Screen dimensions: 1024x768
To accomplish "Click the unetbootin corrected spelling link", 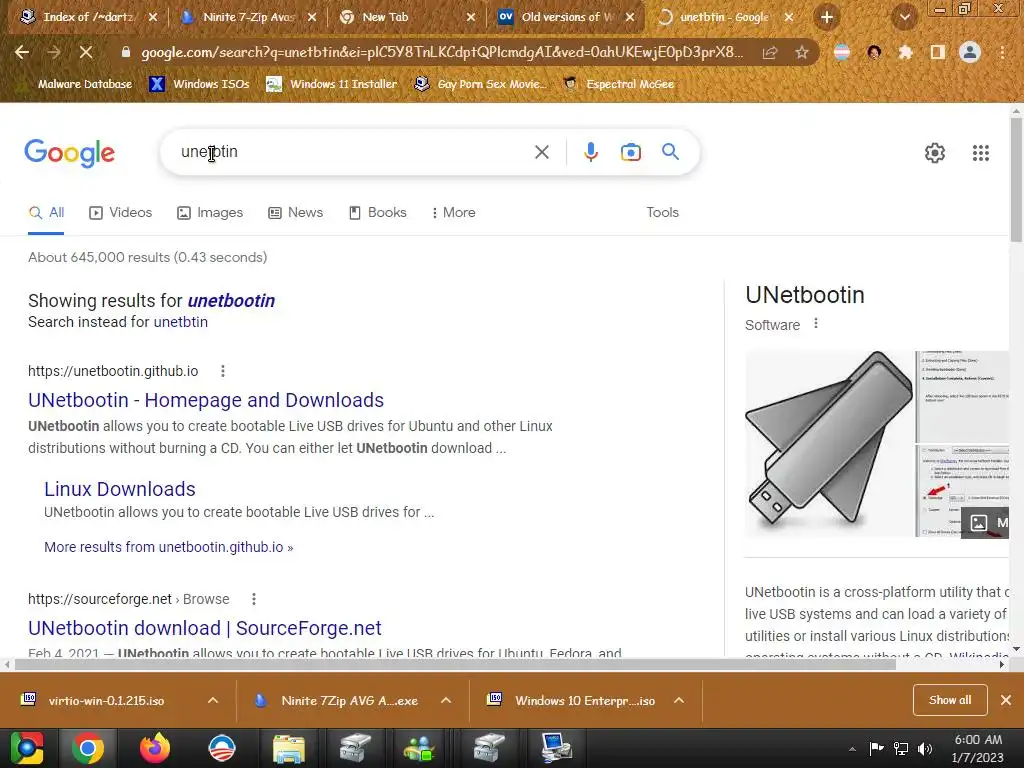I will pos(231,300).
